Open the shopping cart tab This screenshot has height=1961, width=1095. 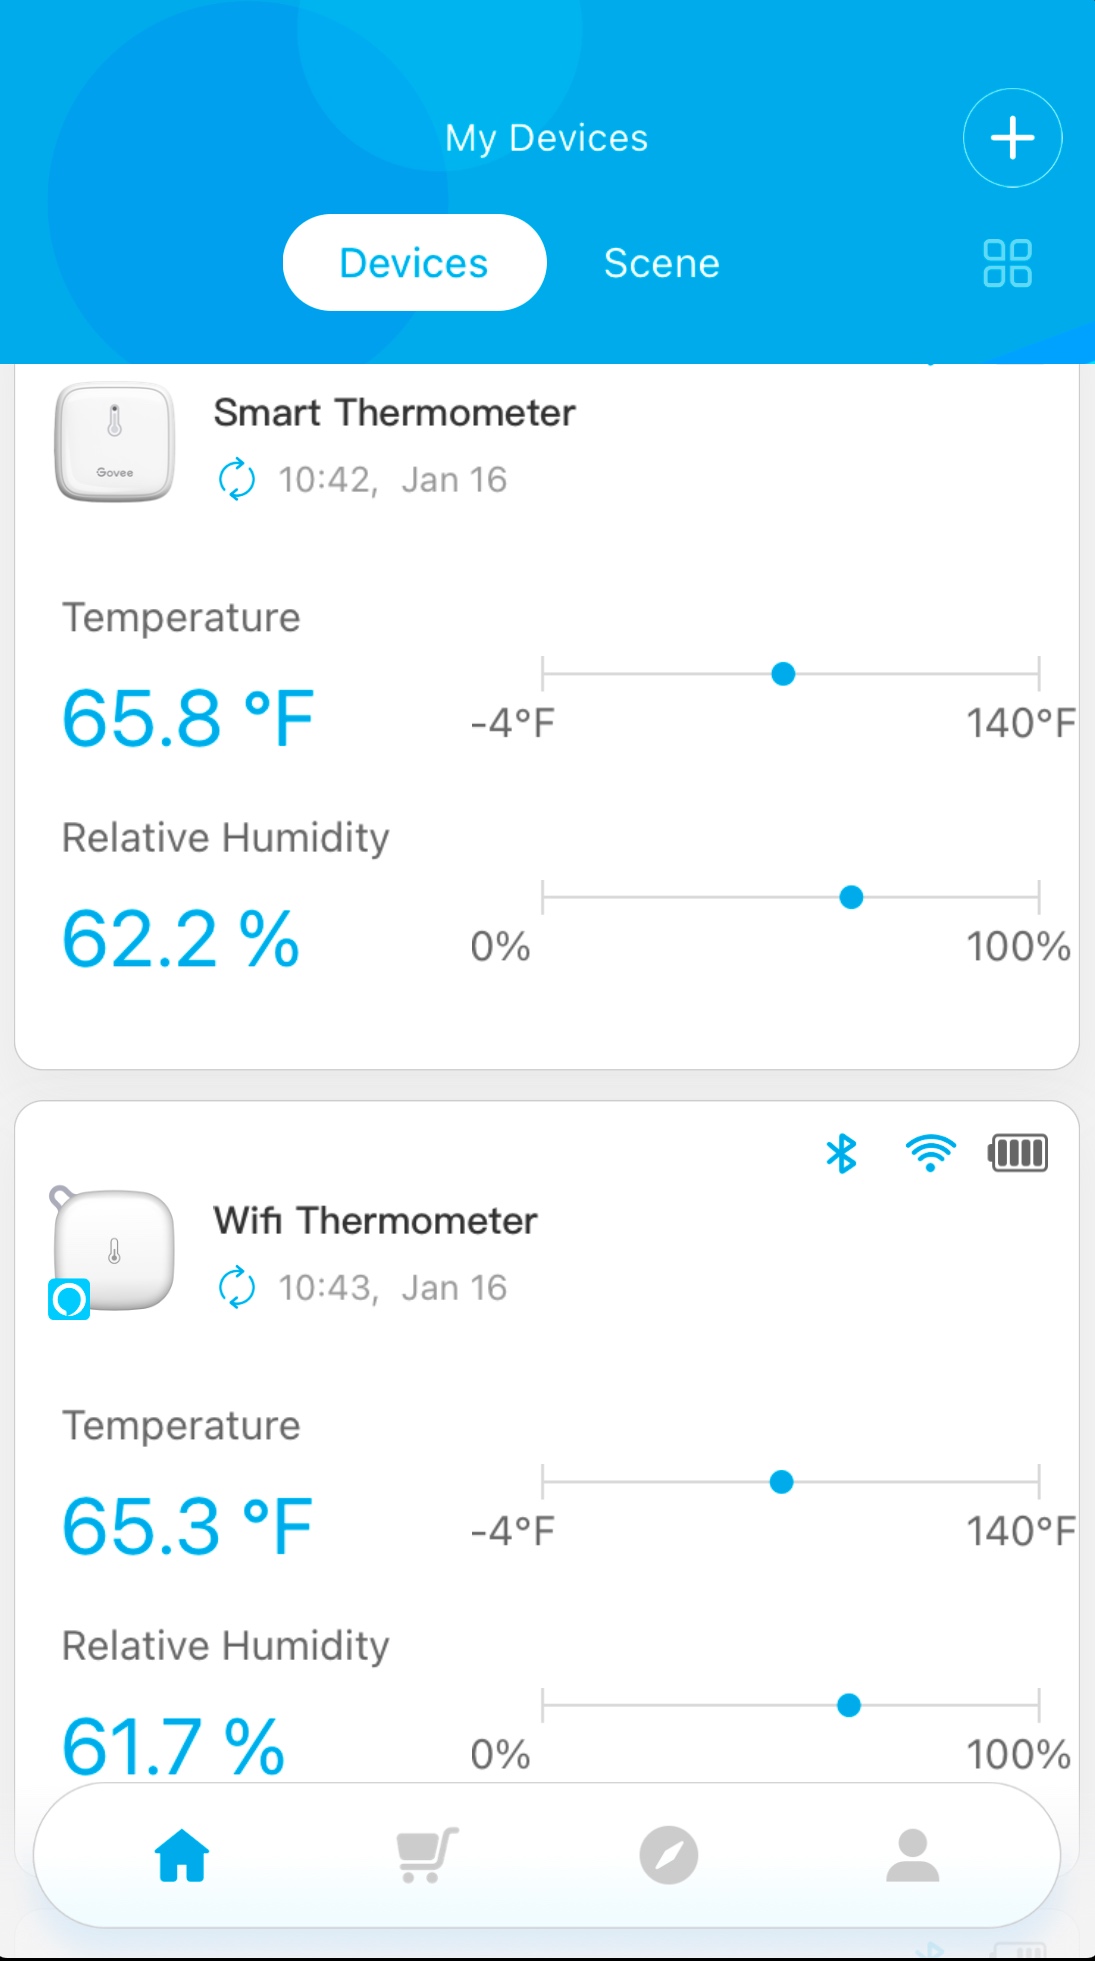click(427, 1855)
